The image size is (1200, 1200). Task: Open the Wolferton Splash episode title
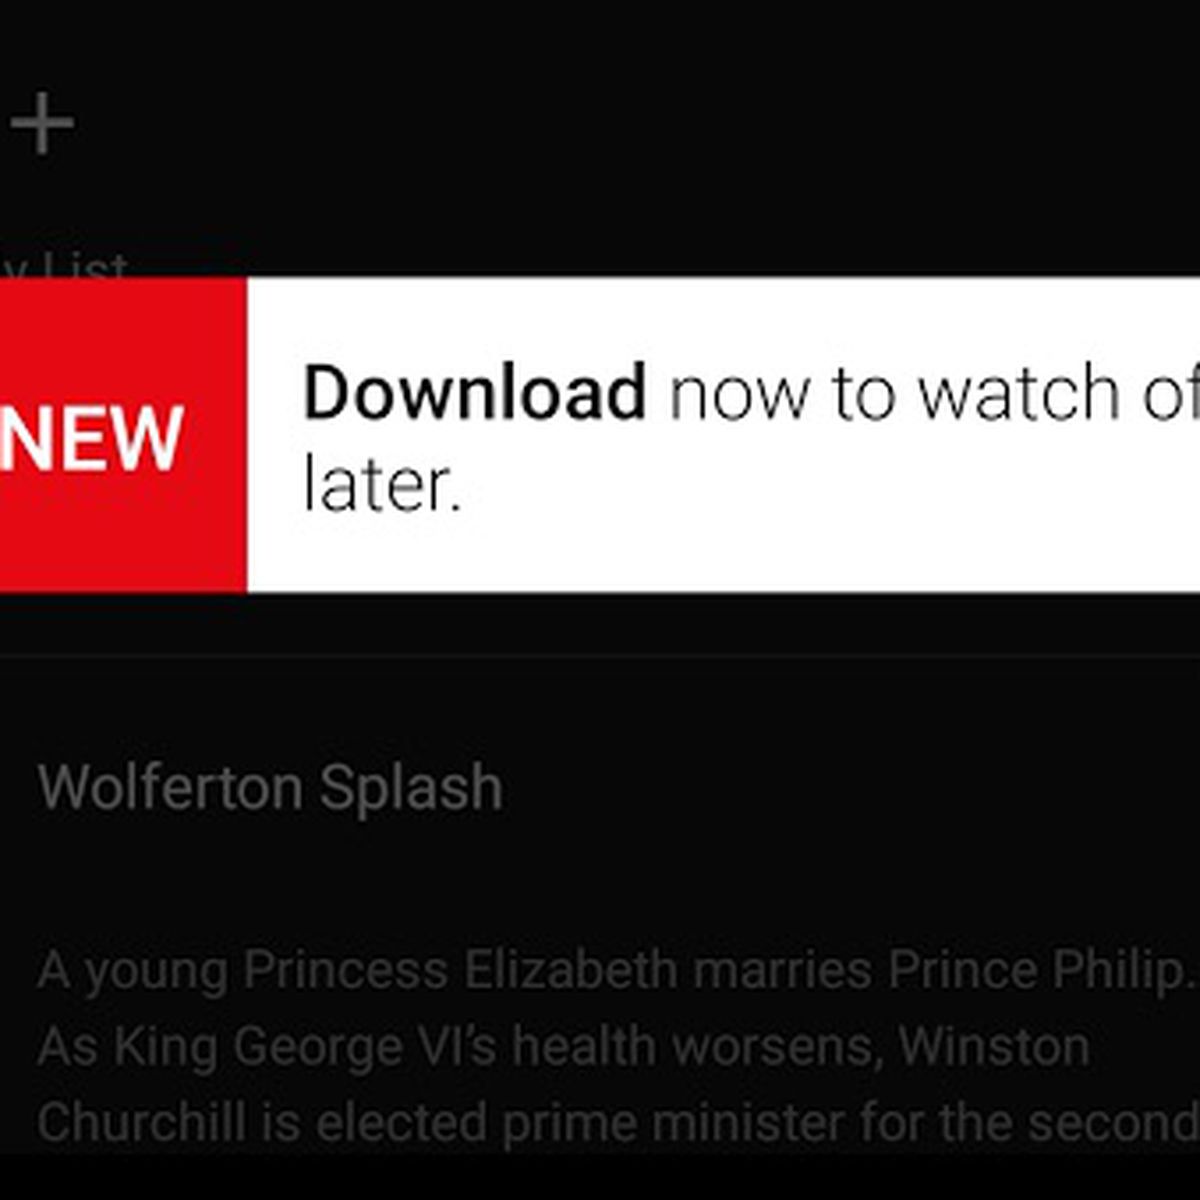[x=270, y=788]
